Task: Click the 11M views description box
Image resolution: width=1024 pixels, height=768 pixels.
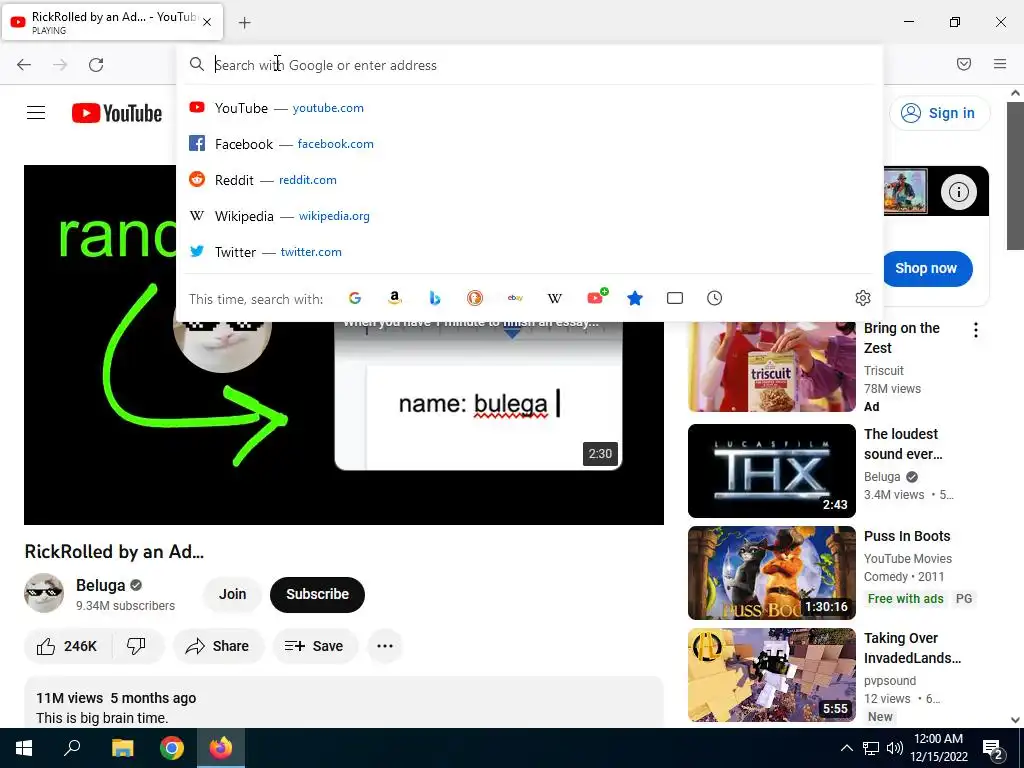Action: click(344, 702)
